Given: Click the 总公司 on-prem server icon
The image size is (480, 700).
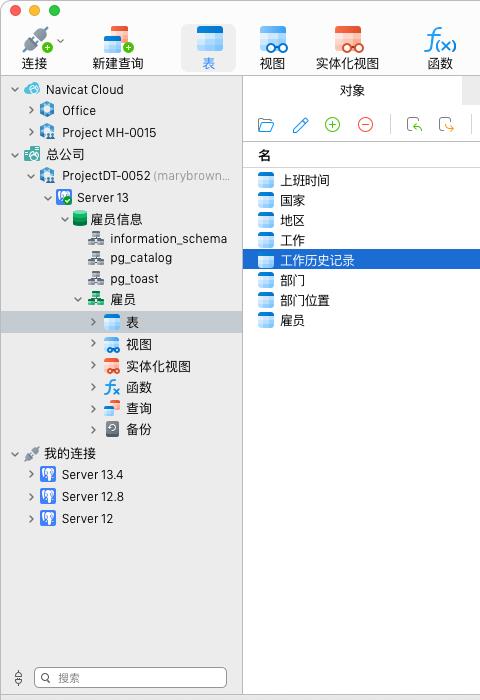Looking at the screenshot, I should 32,154.
